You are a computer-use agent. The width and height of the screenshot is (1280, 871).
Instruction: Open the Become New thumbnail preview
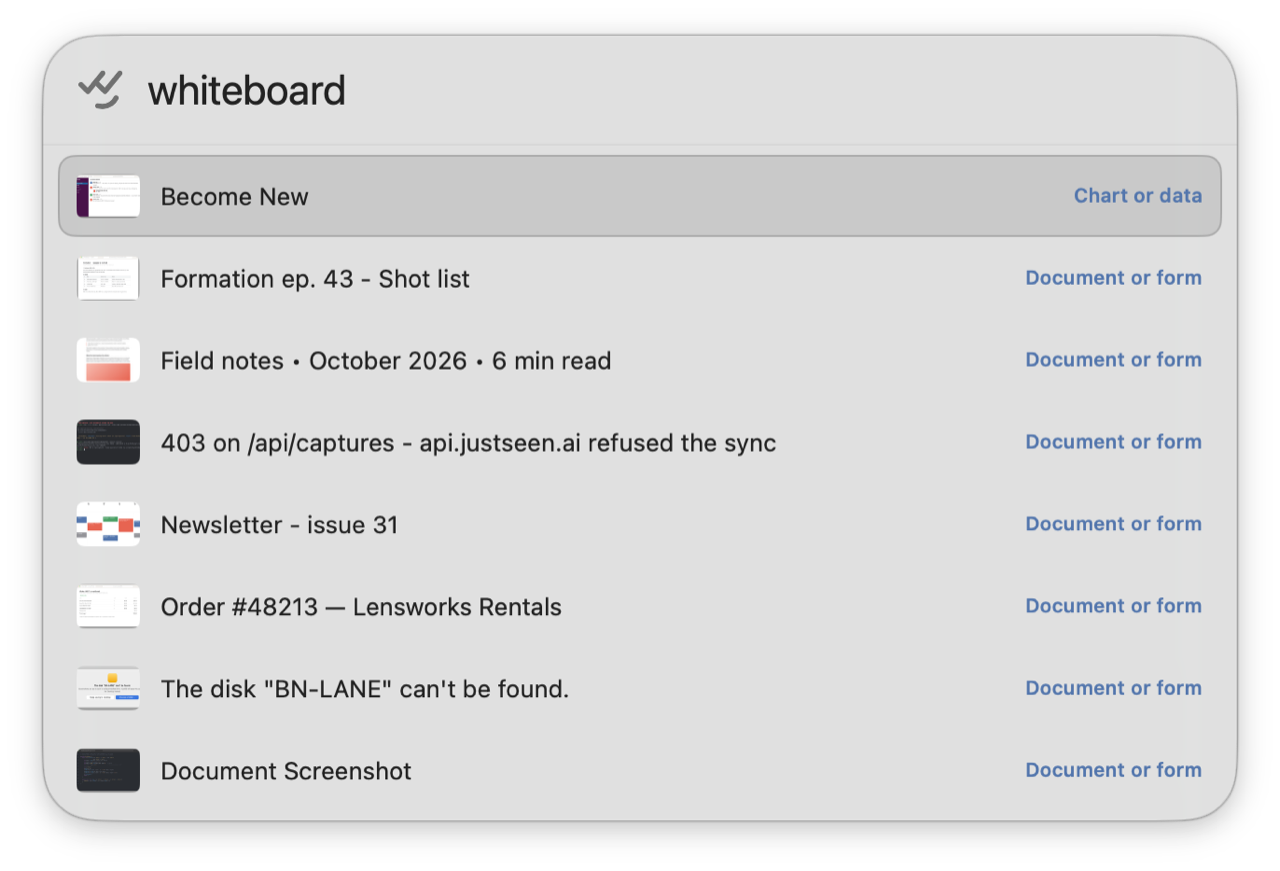pyautogui.click(x=108, y=196)
